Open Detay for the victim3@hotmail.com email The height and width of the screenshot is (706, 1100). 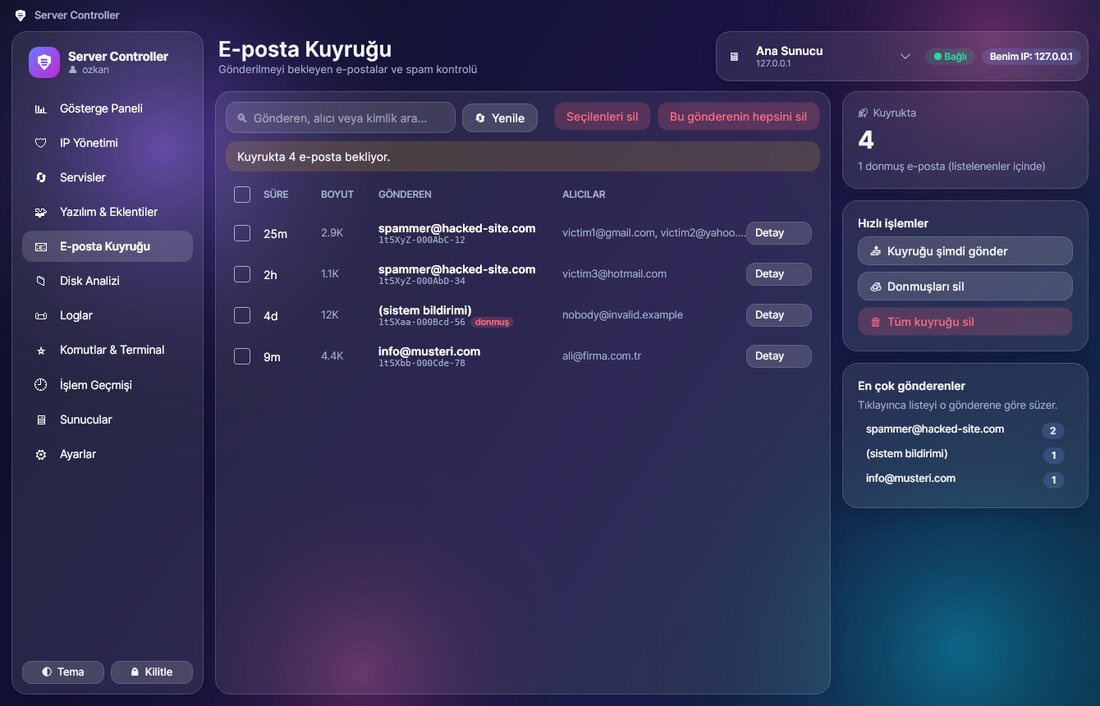pos(779,274)
